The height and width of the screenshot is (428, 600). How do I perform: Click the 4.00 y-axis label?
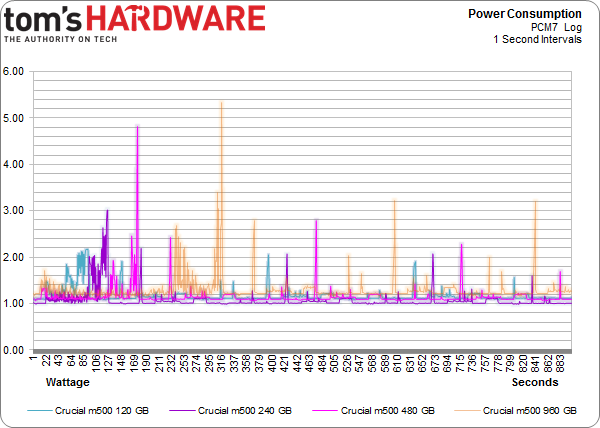(13, 164)
